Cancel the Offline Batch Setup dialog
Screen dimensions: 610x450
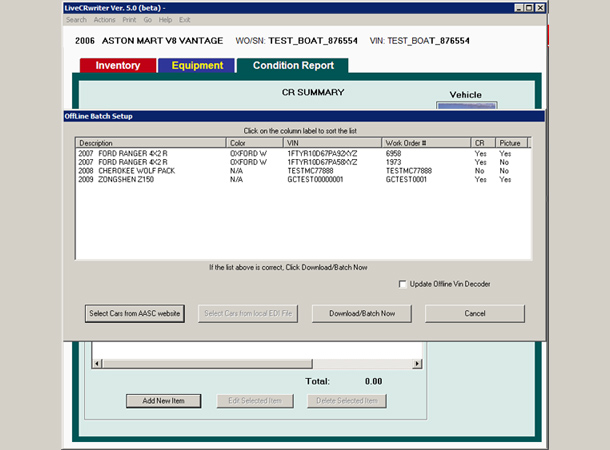(475, 313)
